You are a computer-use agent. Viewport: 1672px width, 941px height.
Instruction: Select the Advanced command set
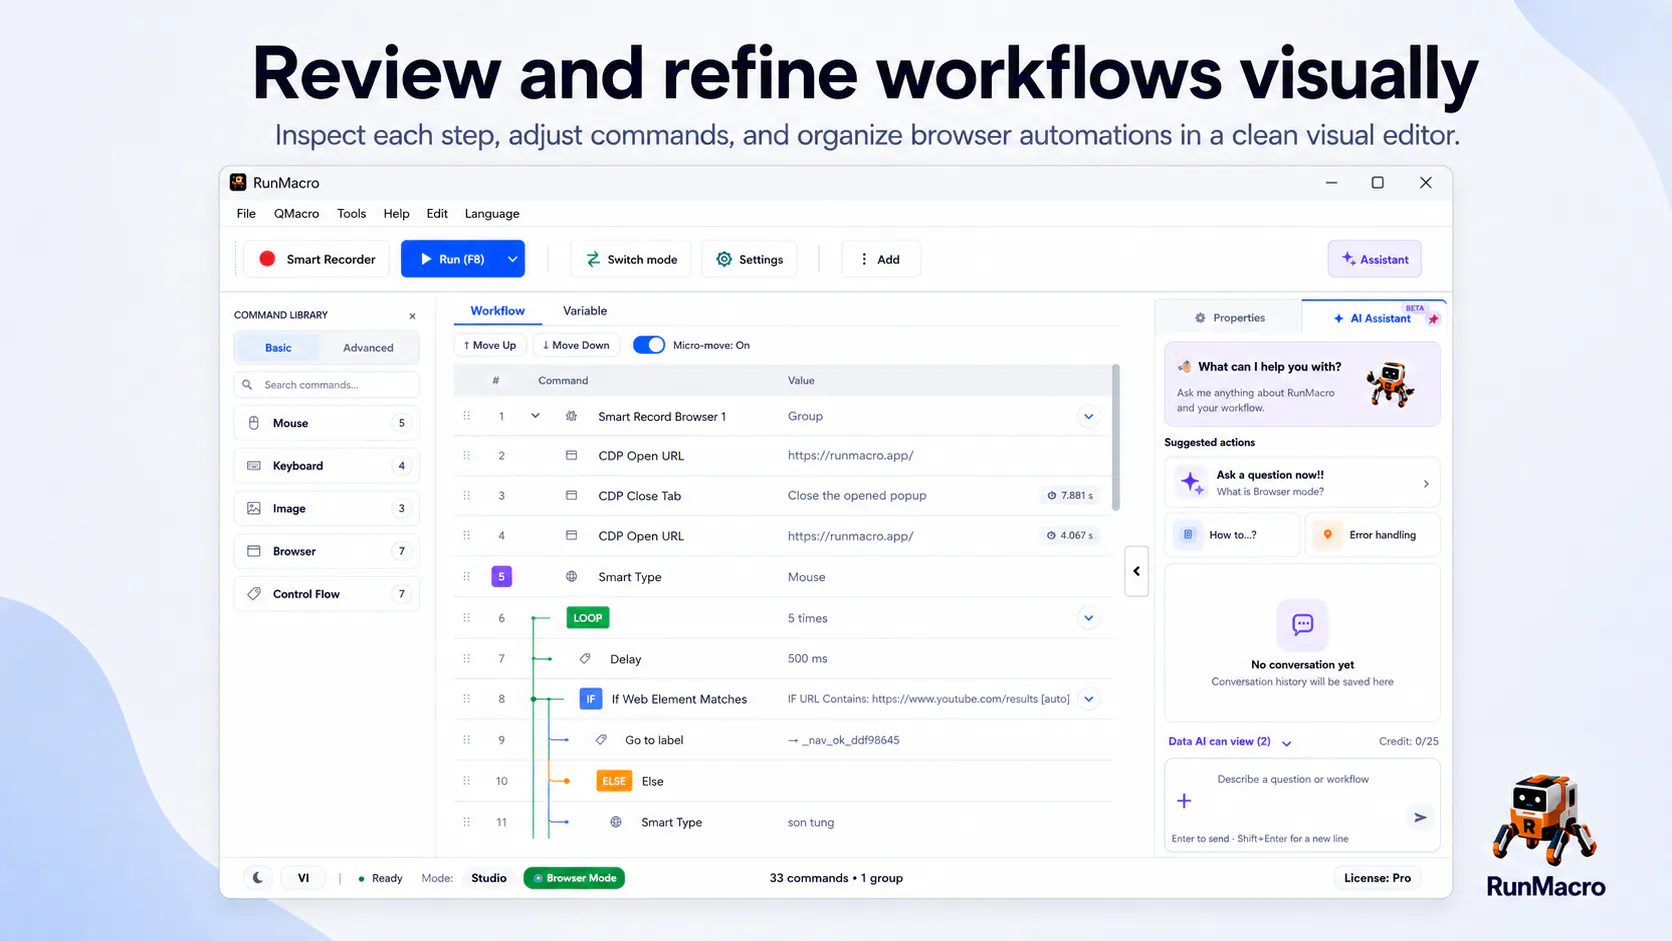368,348
